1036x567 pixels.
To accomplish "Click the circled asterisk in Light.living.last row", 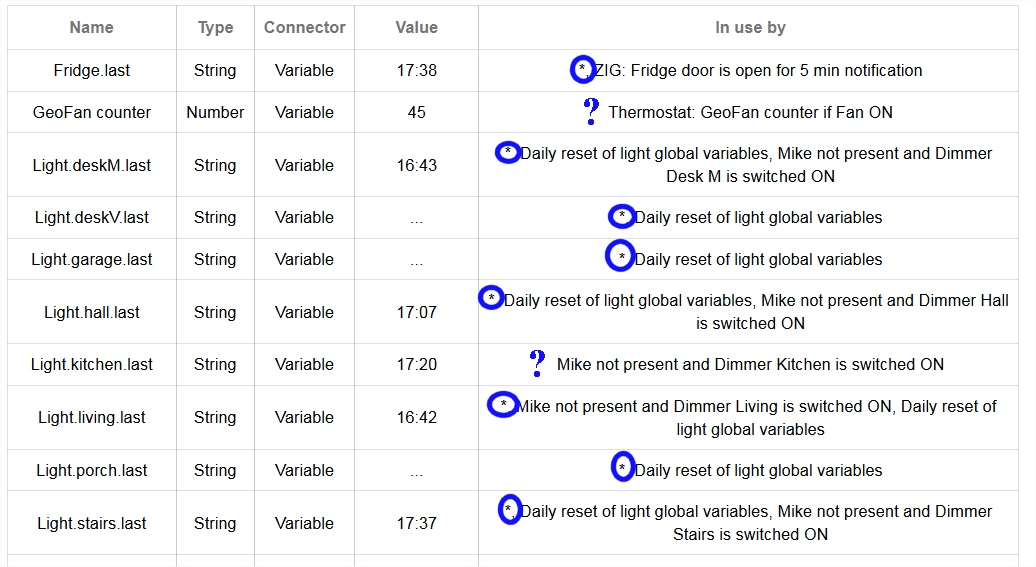I will (503, 404).
